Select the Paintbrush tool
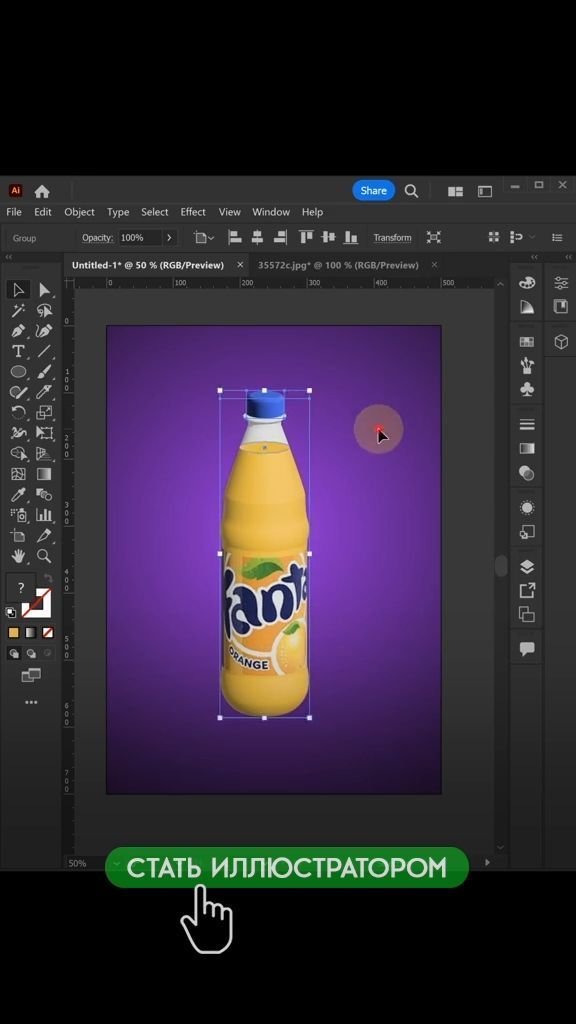The width and height of the screenshot is (576, 1024). pos(44,372)
